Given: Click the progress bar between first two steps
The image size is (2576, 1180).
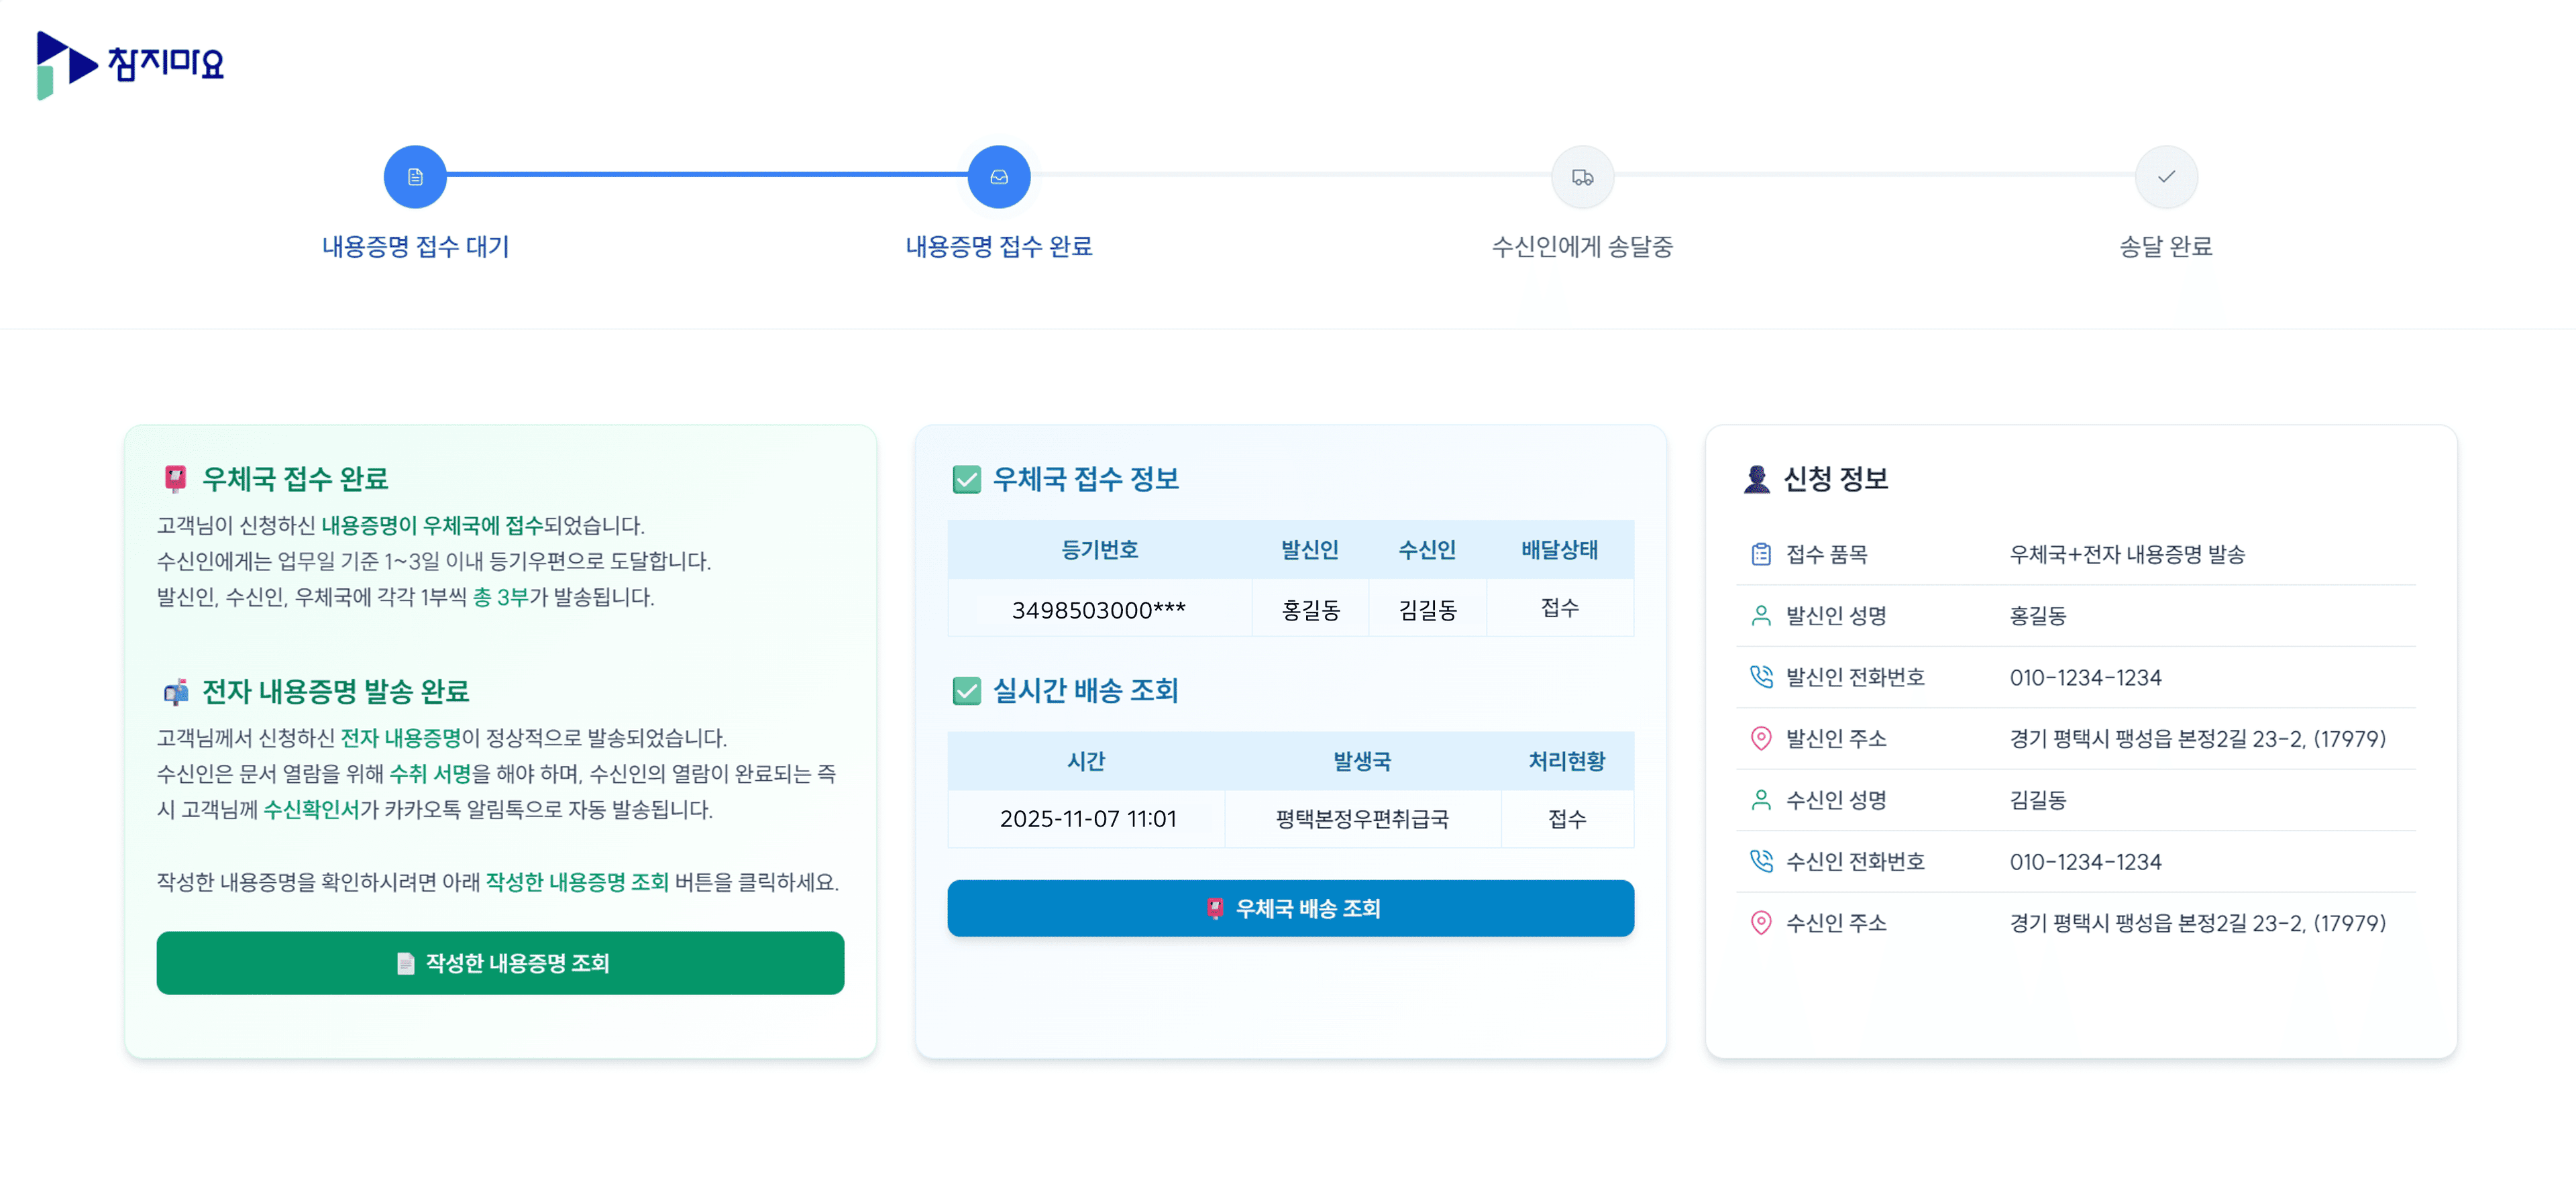Looking at the screenshot, I should 700,176.
